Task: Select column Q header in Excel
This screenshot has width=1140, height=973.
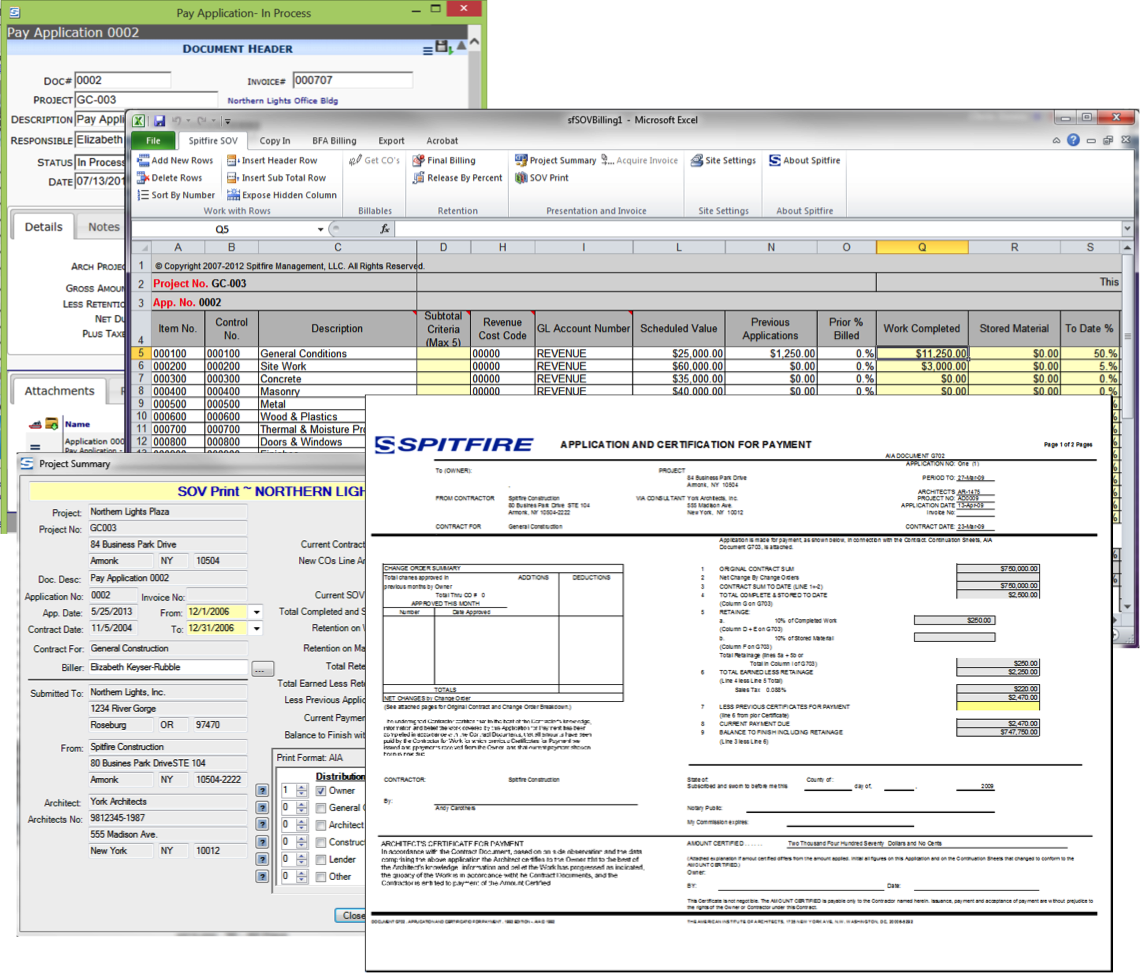Action: coord(922,247)
